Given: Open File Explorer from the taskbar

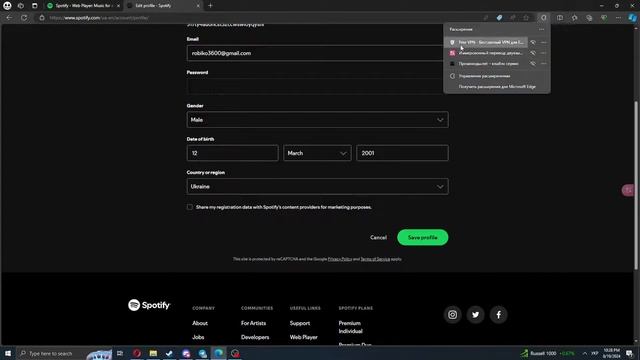Looking at the screenshot, I should 153,353.
